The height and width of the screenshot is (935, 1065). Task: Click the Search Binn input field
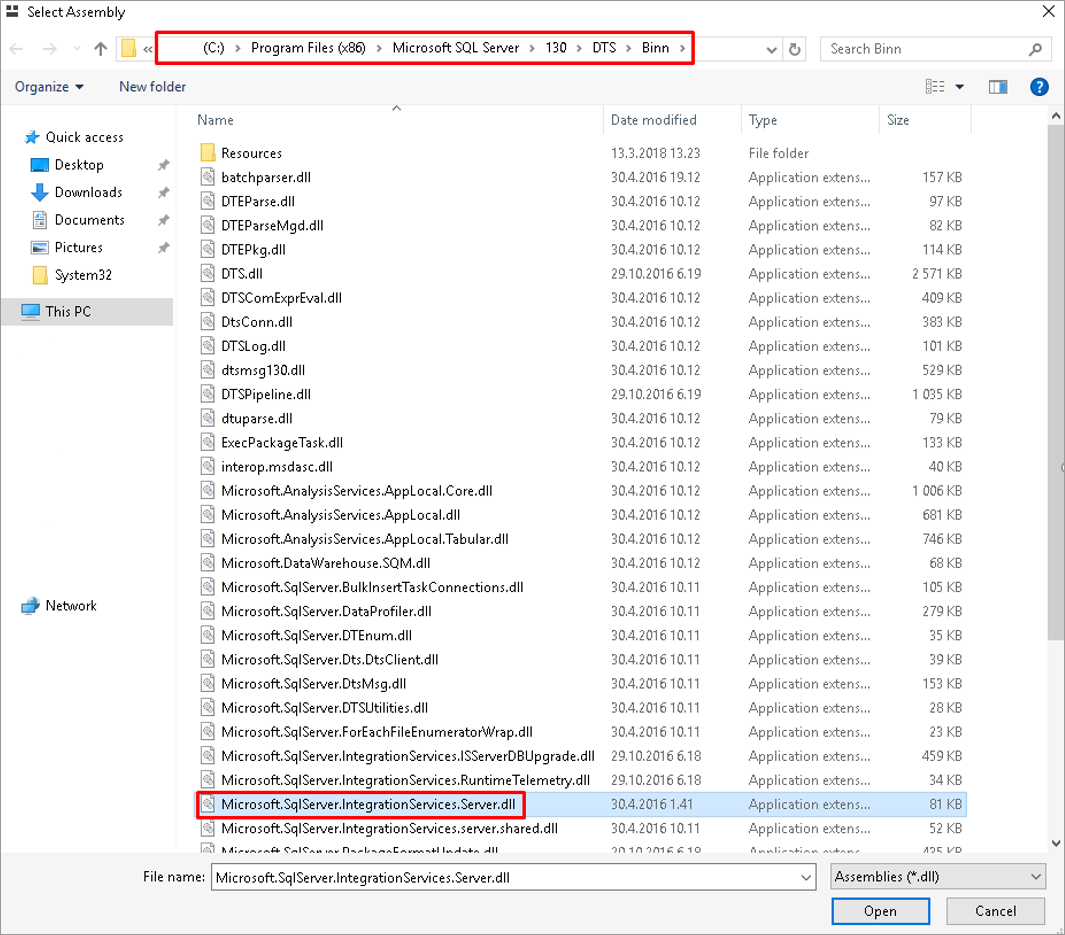[925, 49]
